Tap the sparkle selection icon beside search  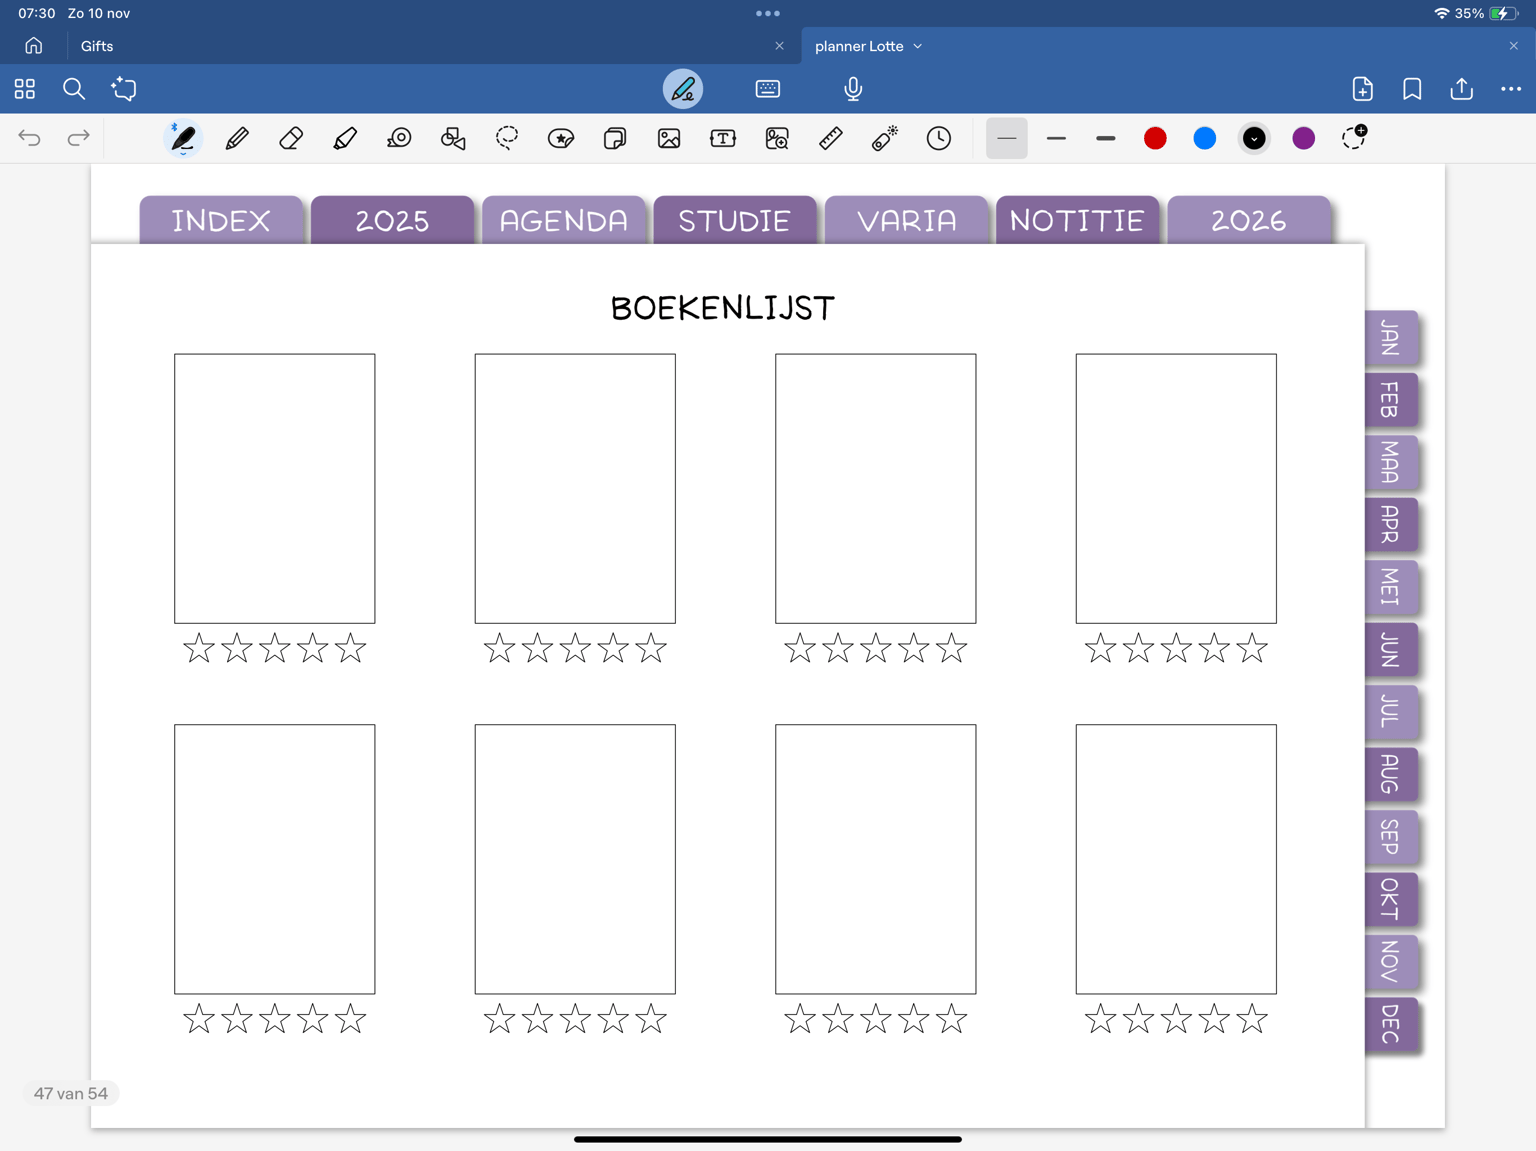[124, 89]
